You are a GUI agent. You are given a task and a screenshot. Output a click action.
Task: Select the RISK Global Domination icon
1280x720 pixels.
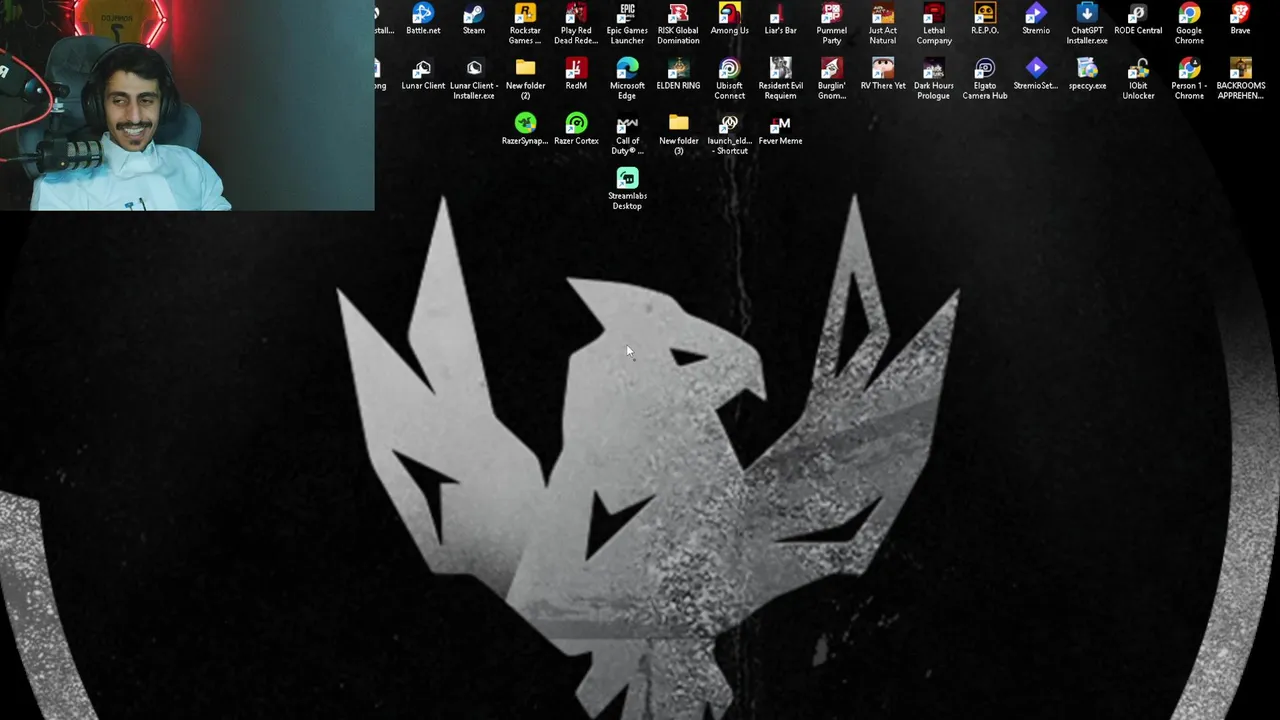pyautogui.click(x=678, y=24)
